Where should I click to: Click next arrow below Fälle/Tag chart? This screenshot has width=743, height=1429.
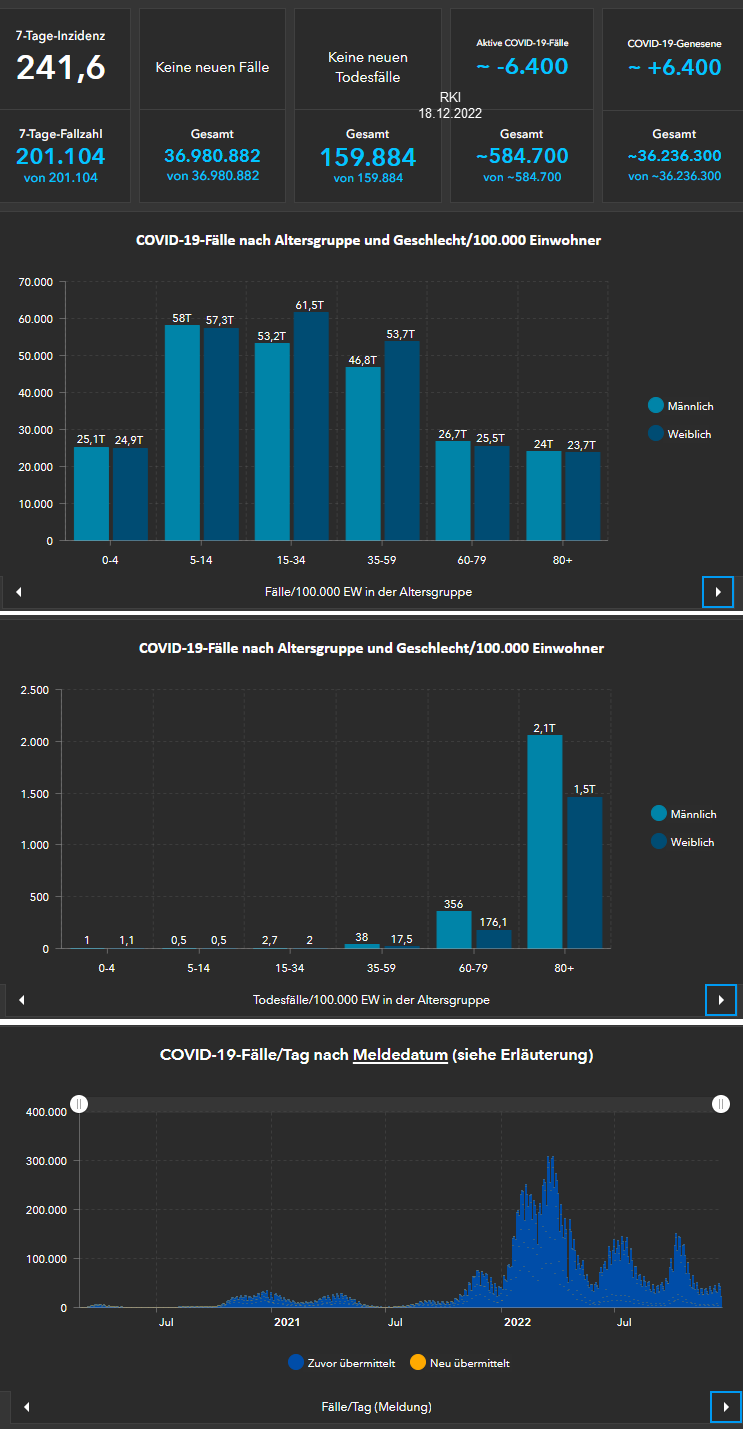pyautogui.click(x=725, y=1406)
